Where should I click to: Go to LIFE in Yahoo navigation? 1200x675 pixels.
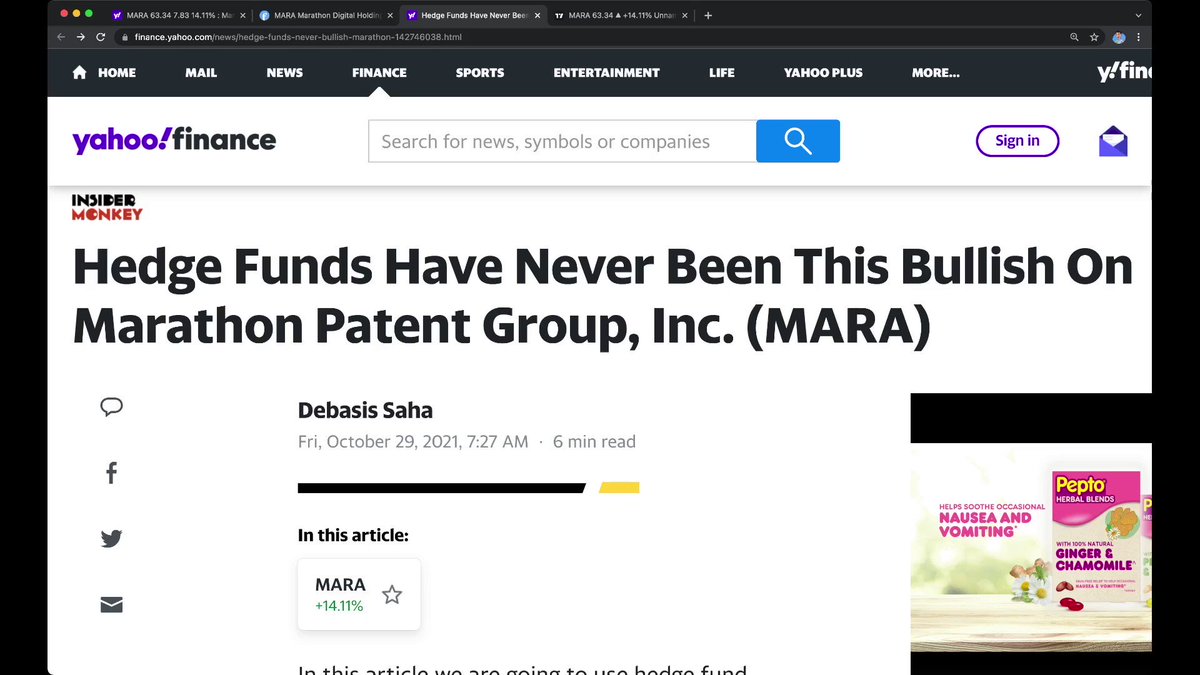722,72
